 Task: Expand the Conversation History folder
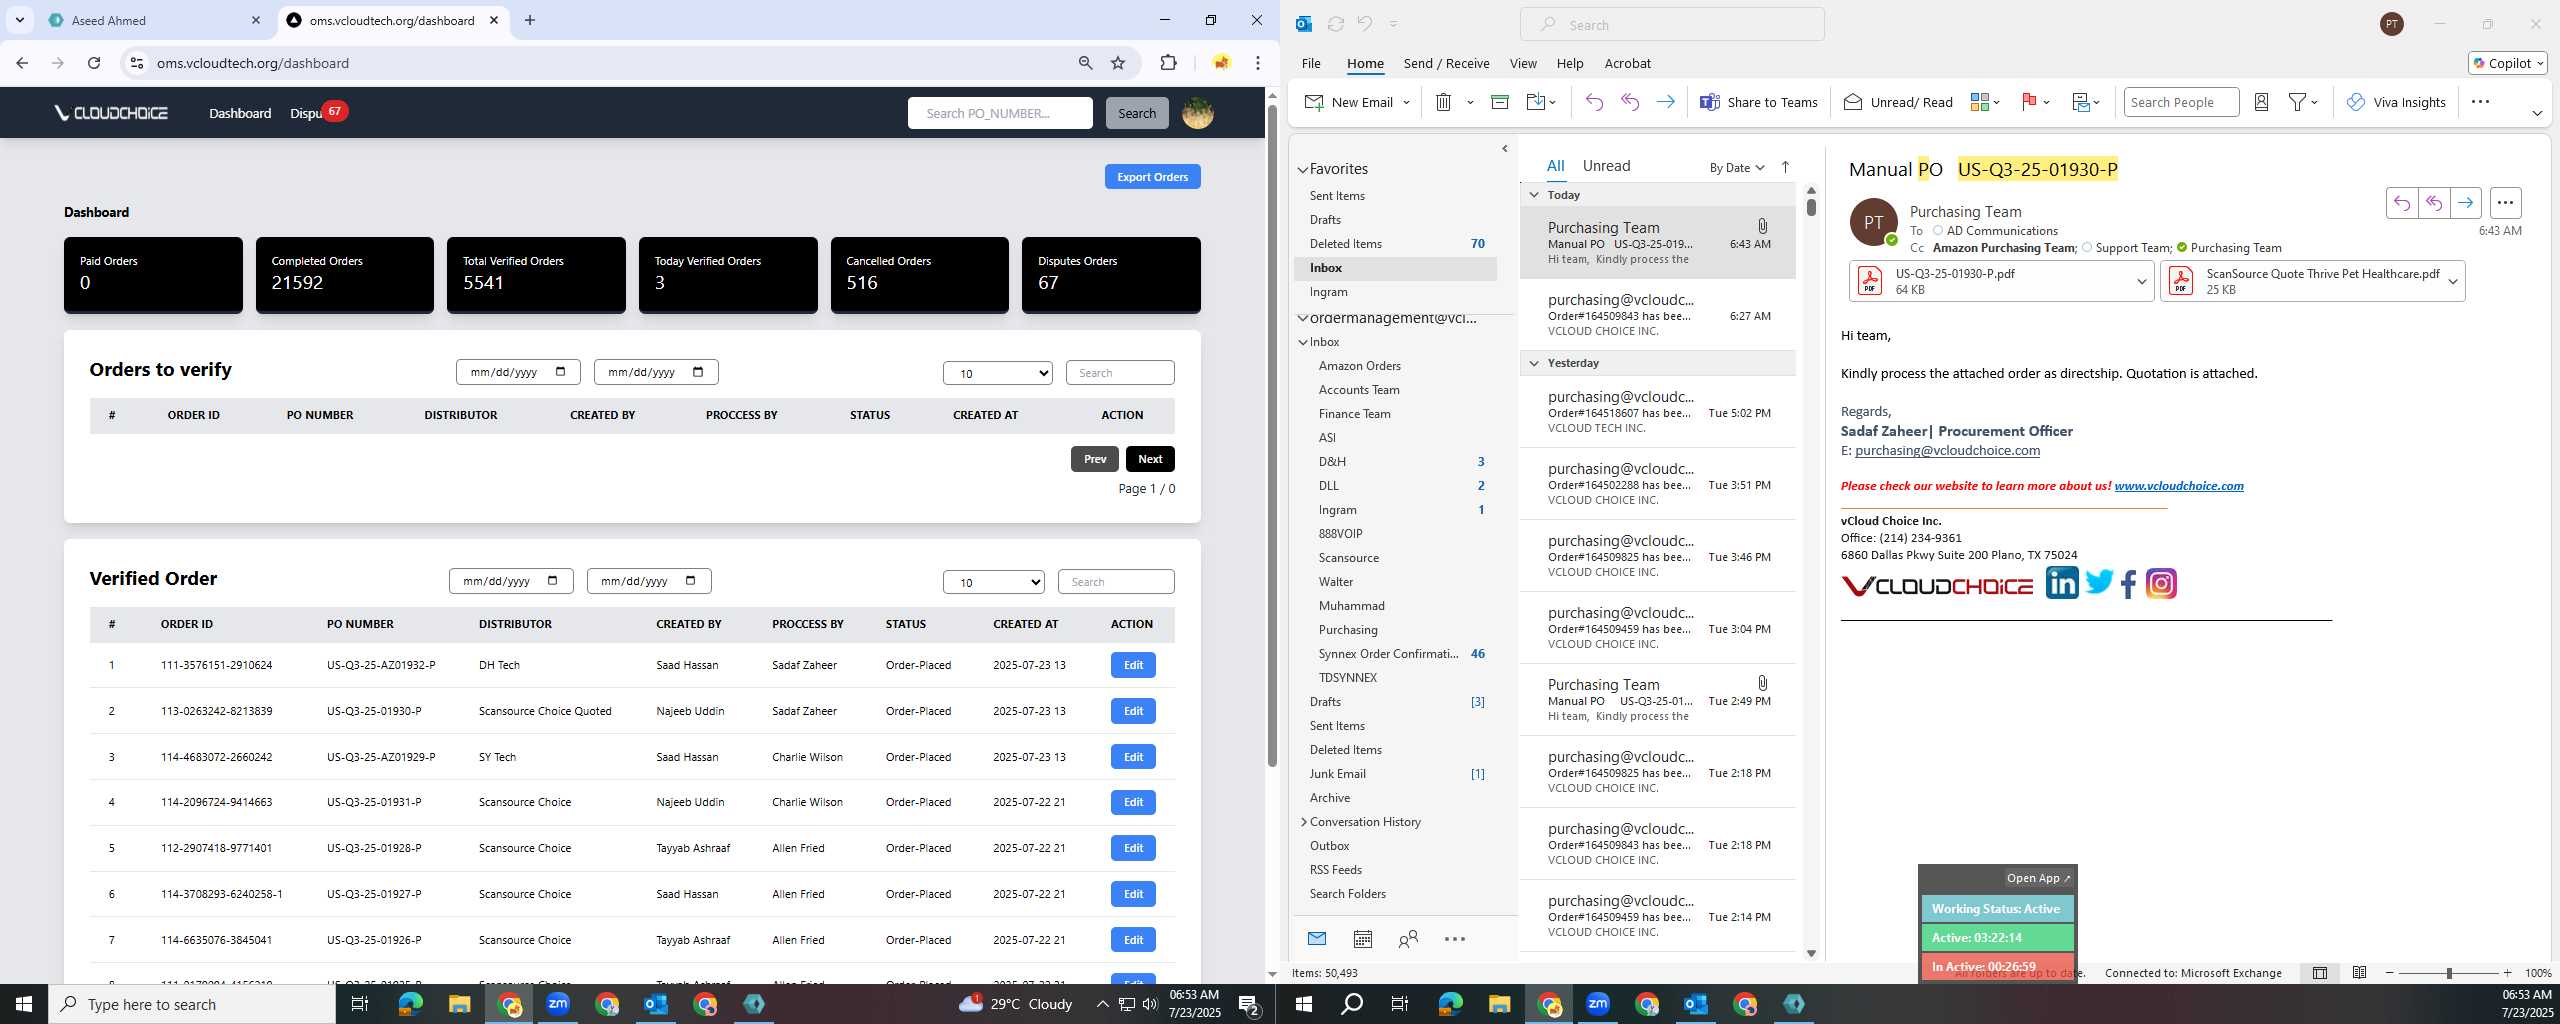1303,822
